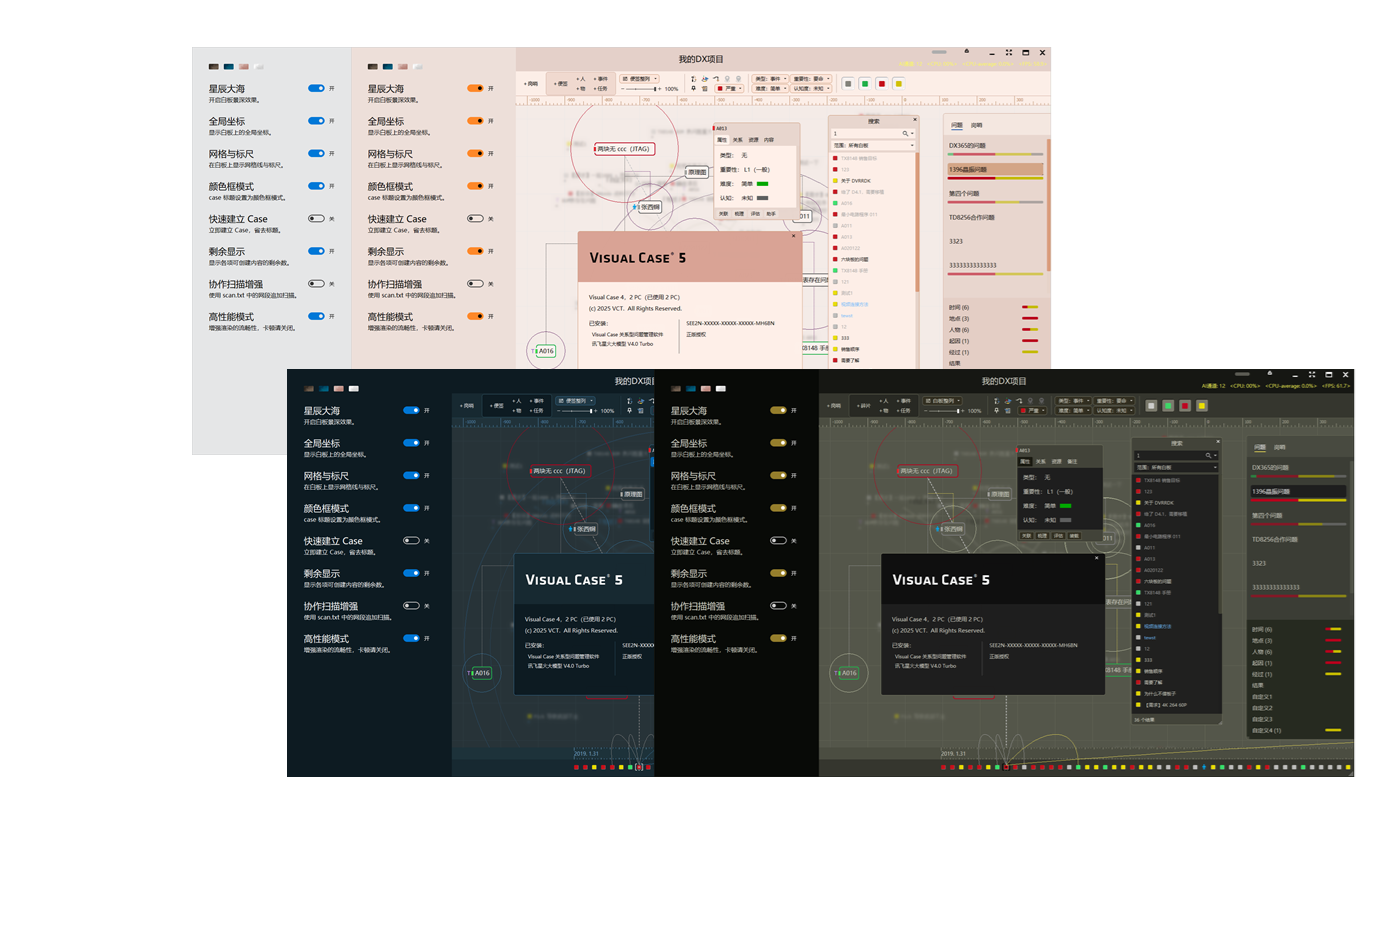
Task: Click the + 便签 button in the pink toolbar
Action: [x=560, y=84]
